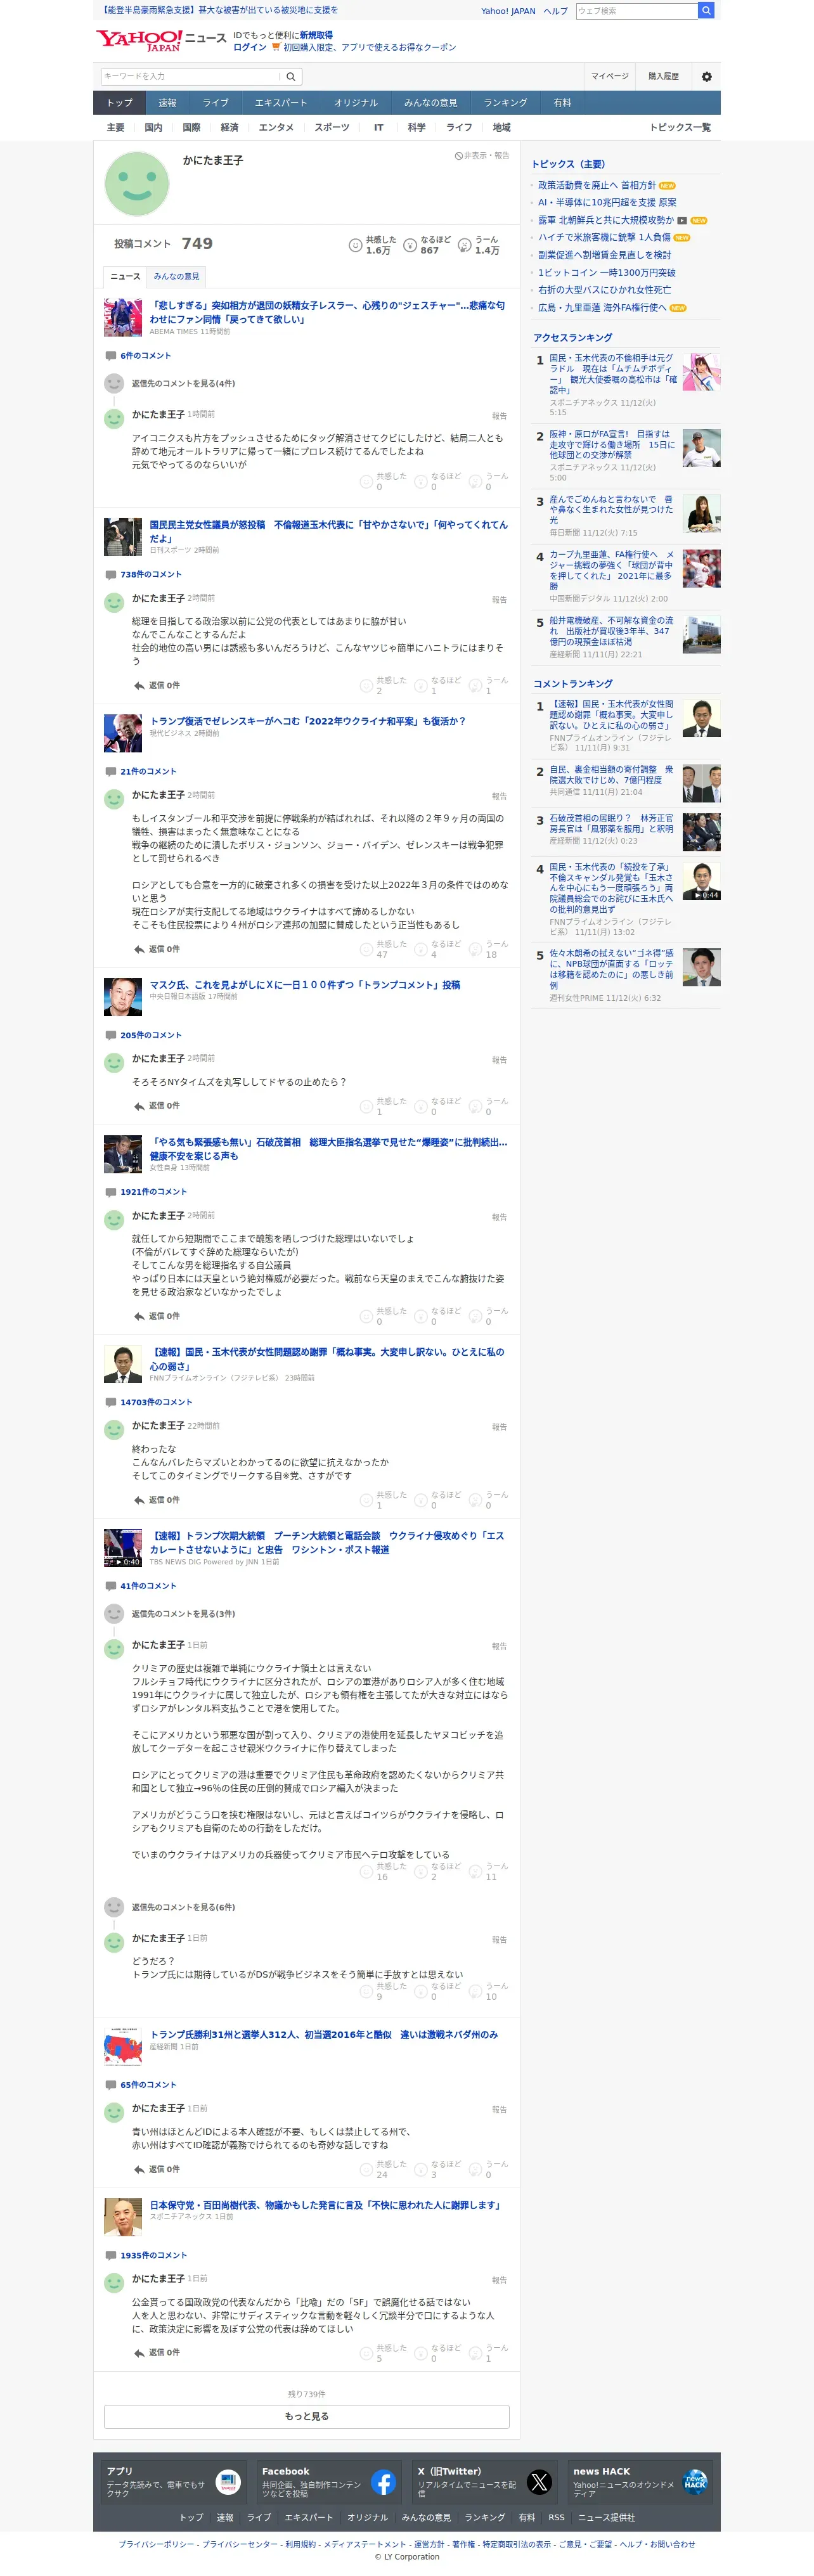Viewport: 814px width, 2576px height.
Task: Click うーん reaction on the アイコニクス comment
Action: 489,481
